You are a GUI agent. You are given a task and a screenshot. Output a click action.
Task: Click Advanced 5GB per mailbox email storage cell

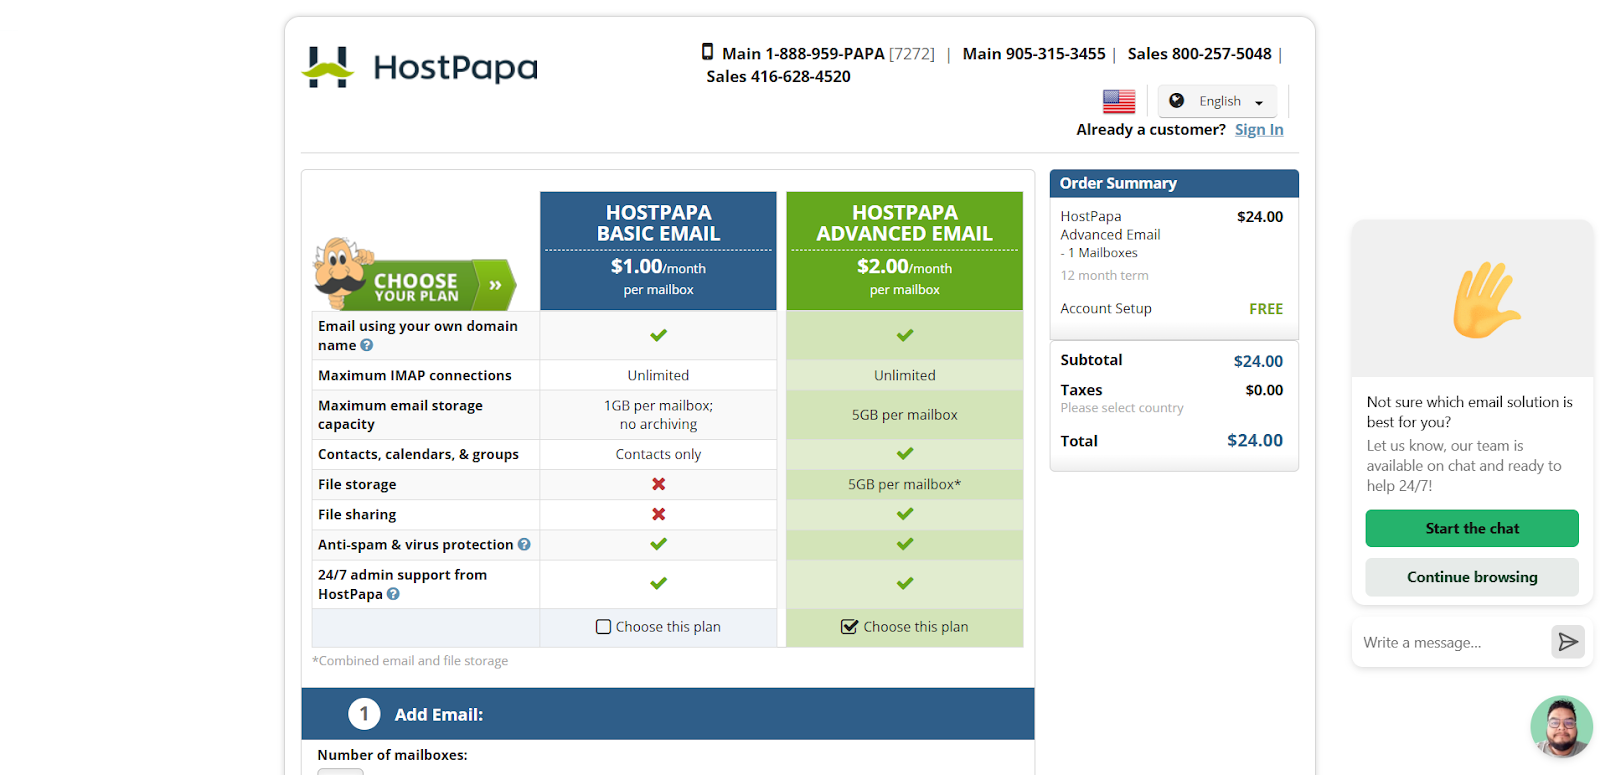(x=905, y=415)
